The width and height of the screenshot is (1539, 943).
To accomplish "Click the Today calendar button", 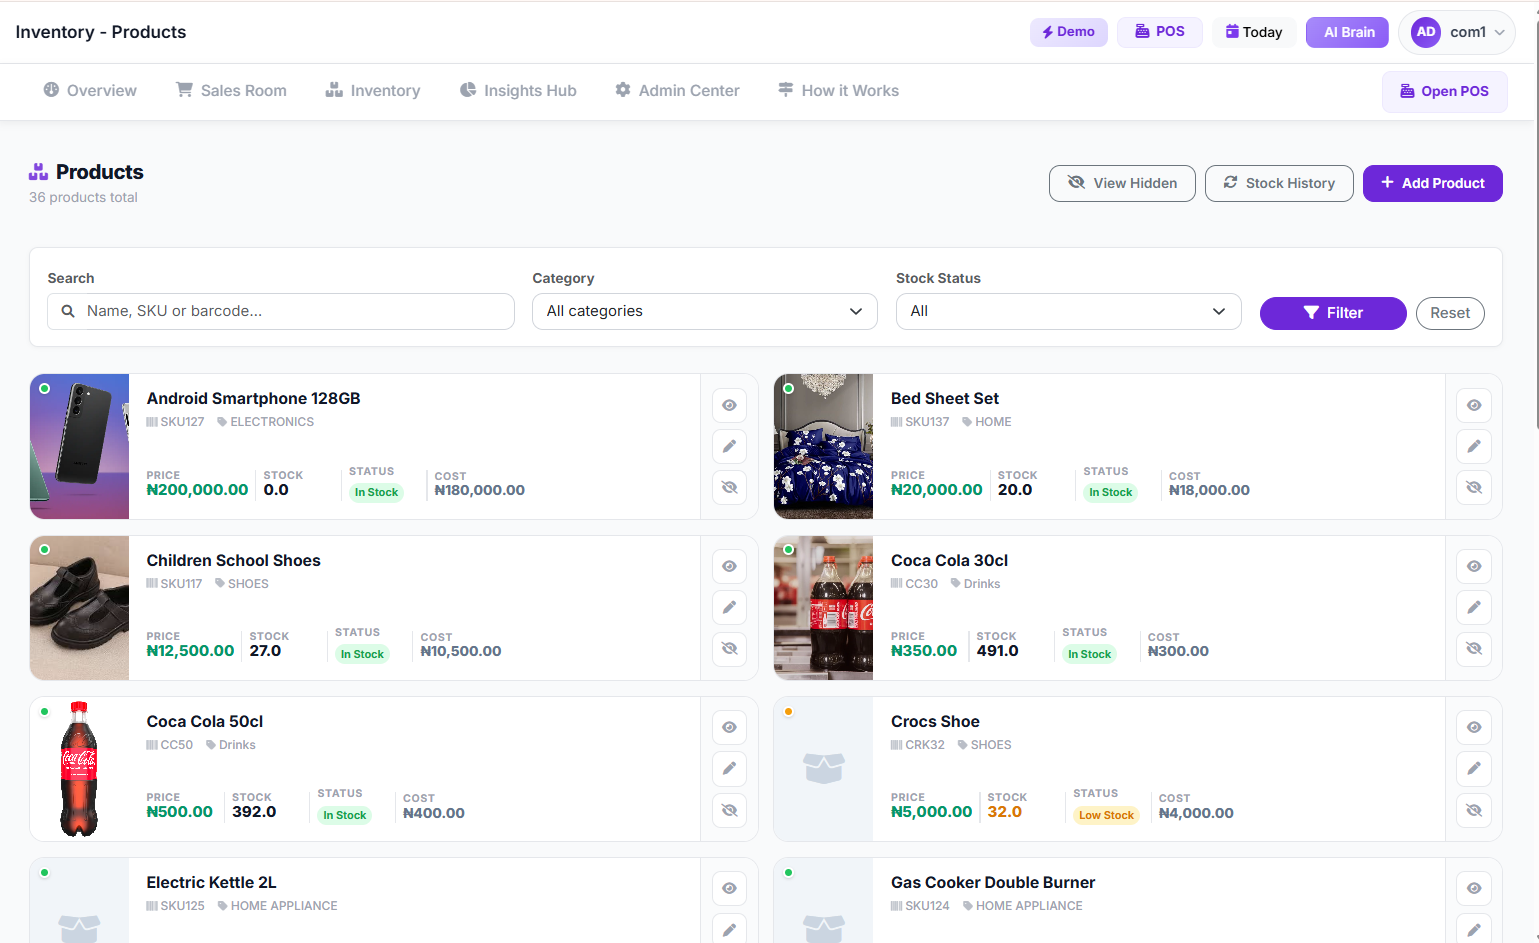I will 1254,32.
